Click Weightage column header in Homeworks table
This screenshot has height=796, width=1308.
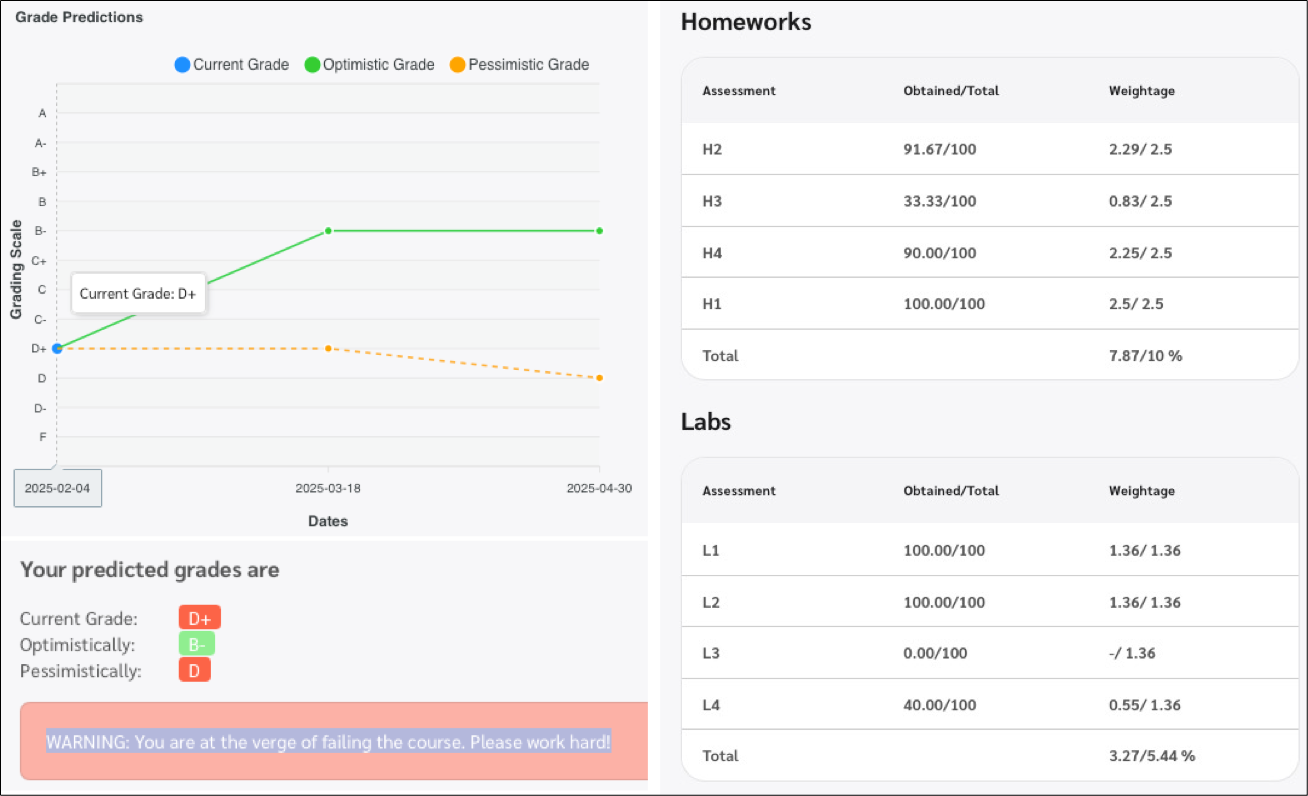pos(1141,91)
